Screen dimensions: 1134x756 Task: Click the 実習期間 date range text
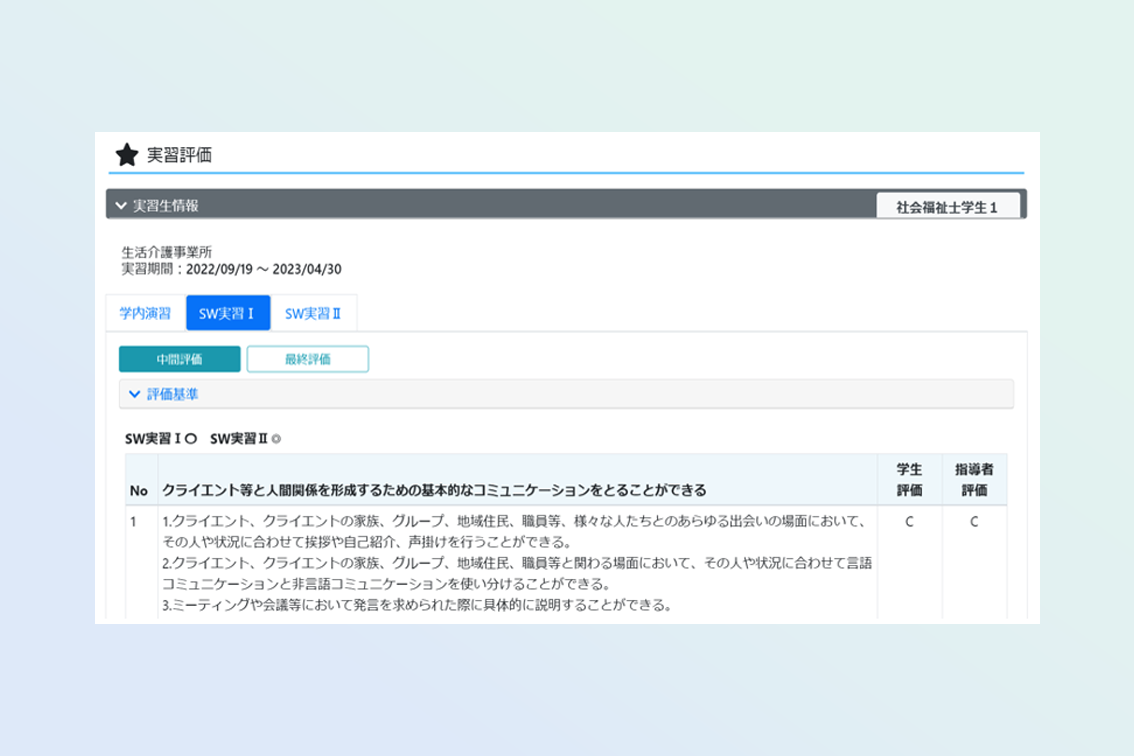(232, 268)
